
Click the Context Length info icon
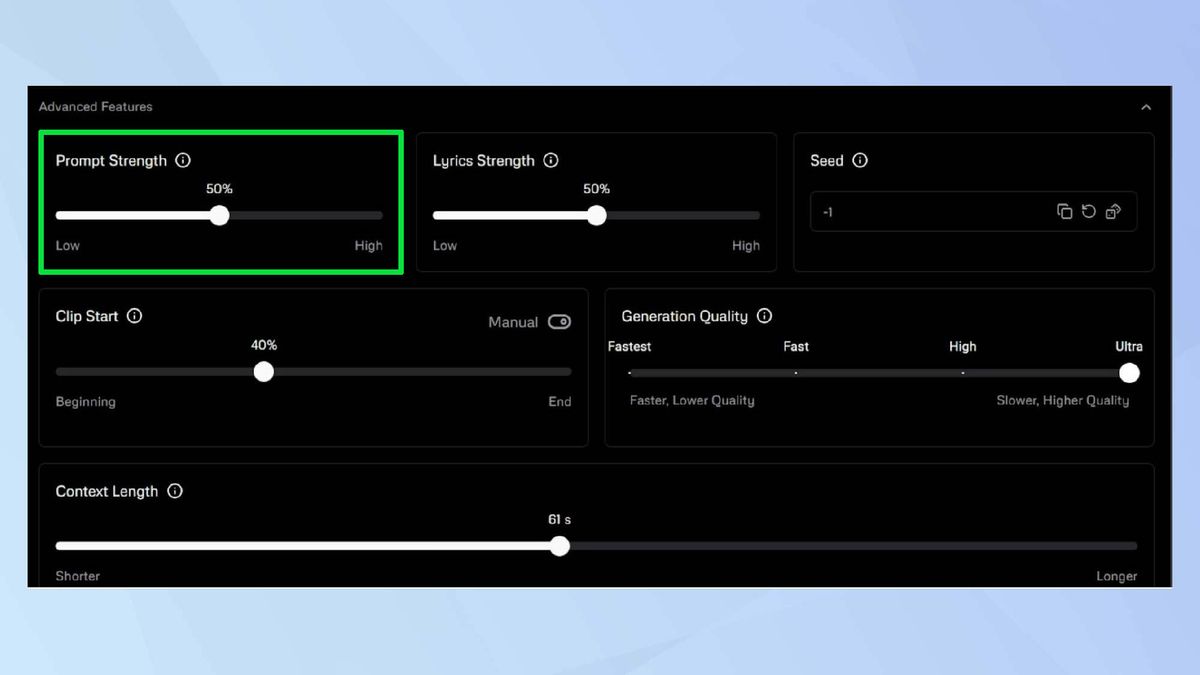tap(176, 491)
